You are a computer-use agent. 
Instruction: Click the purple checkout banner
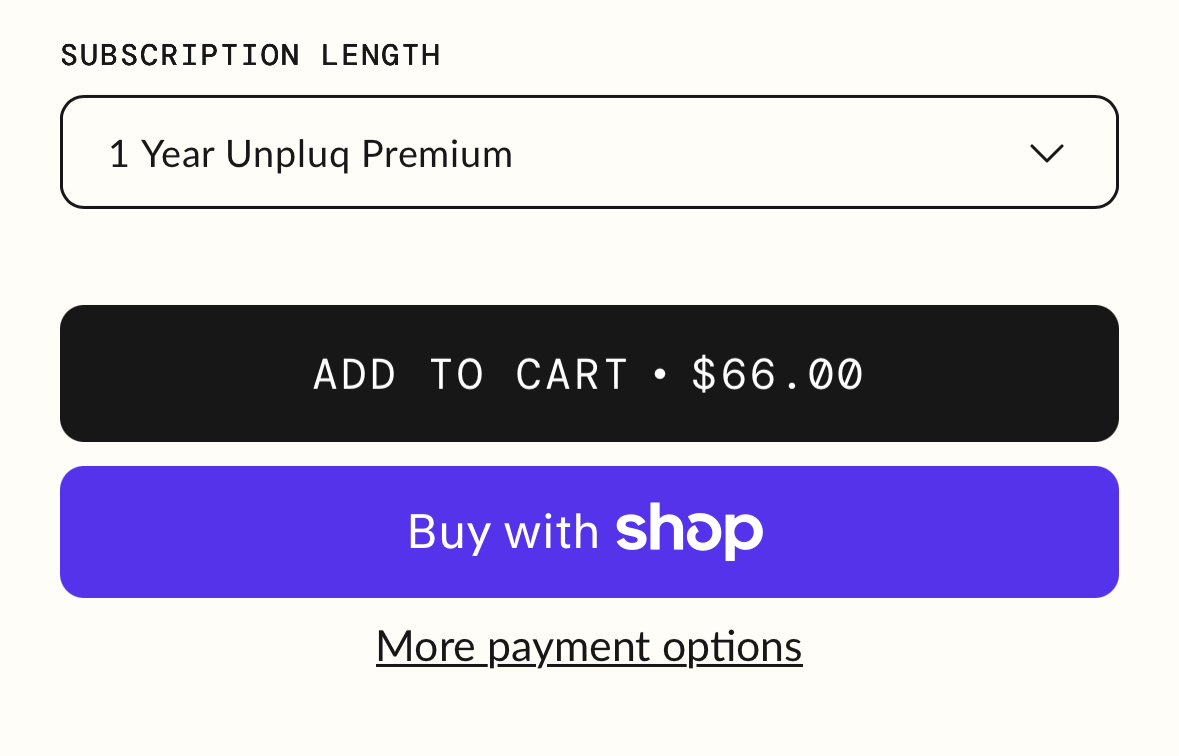tap(589, 531)
